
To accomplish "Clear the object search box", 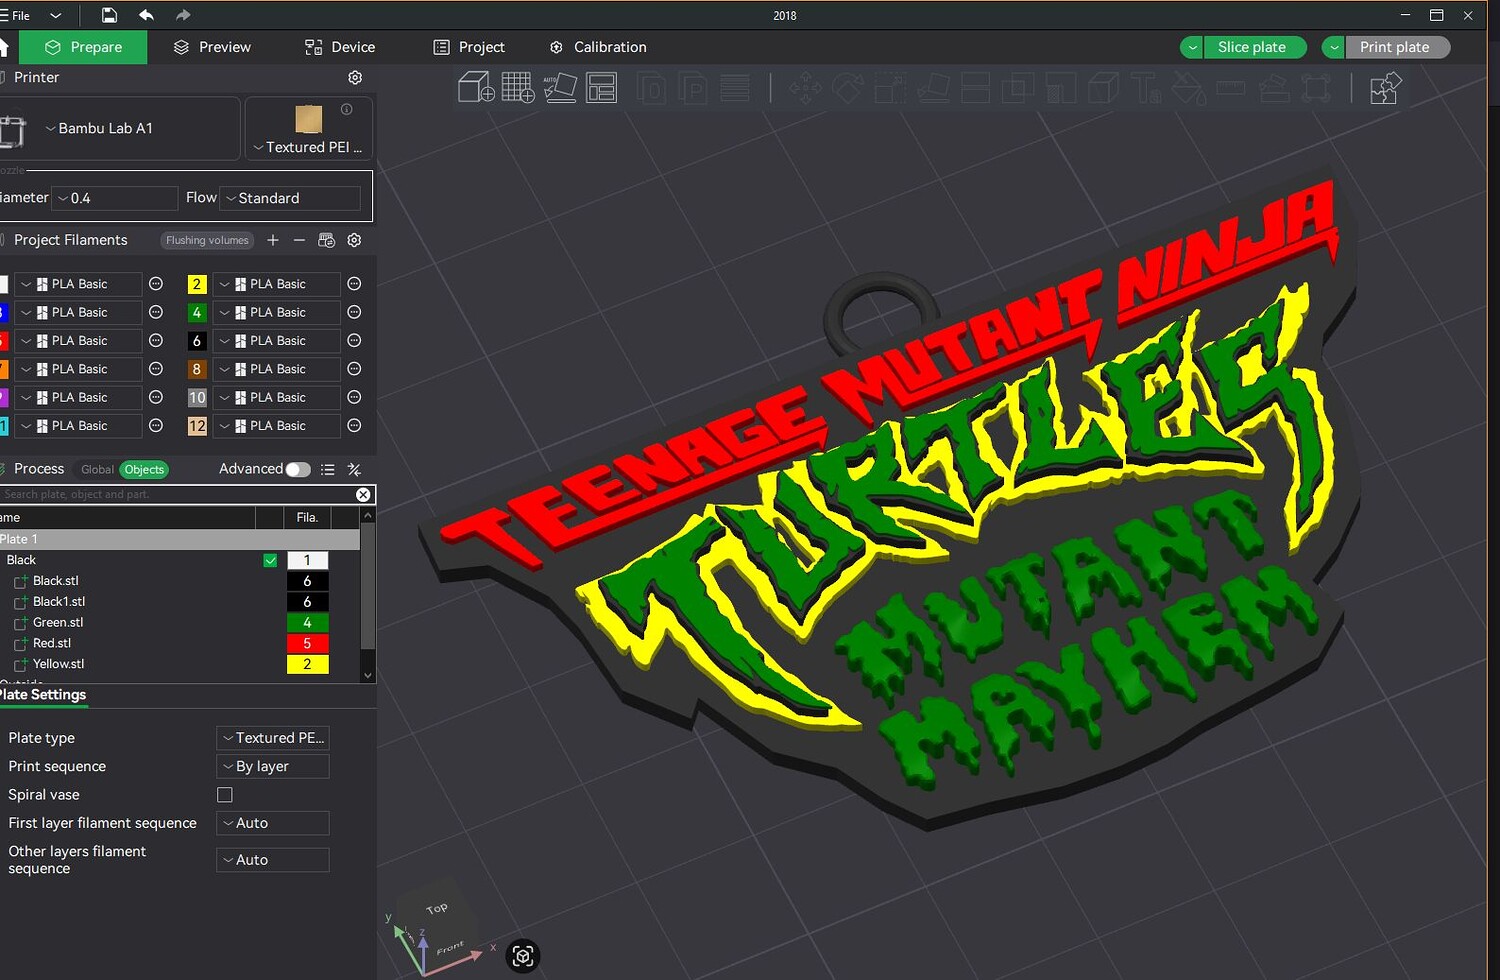I will [x=363, y=495].
